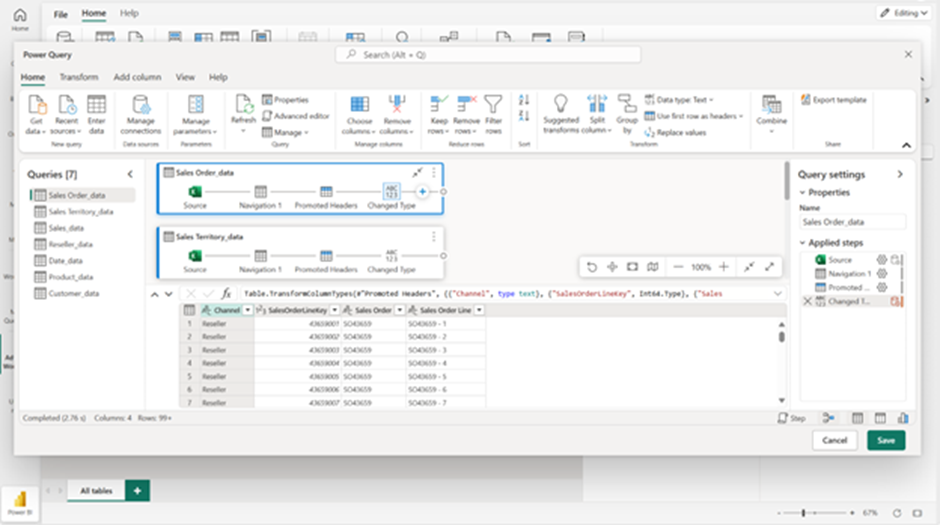Toggle diagram fullscreen expand
This screenshot has height=525, width=940.
pyautogui.click(x=769, y=267)
